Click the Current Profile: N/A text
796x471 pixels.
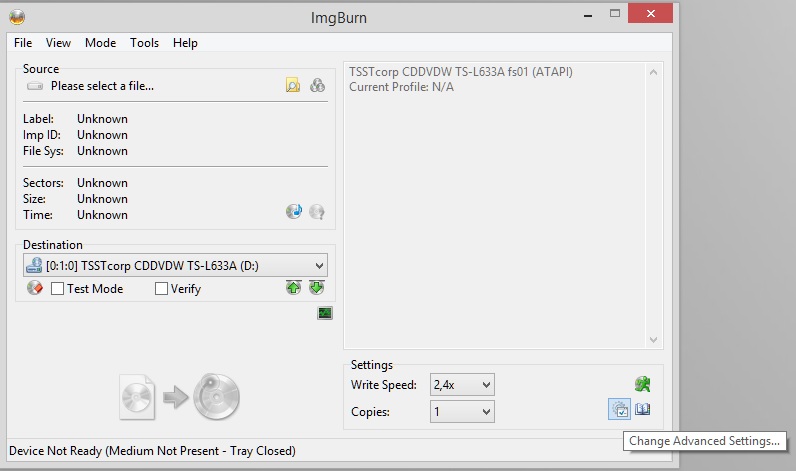click(x=402, y=87)
